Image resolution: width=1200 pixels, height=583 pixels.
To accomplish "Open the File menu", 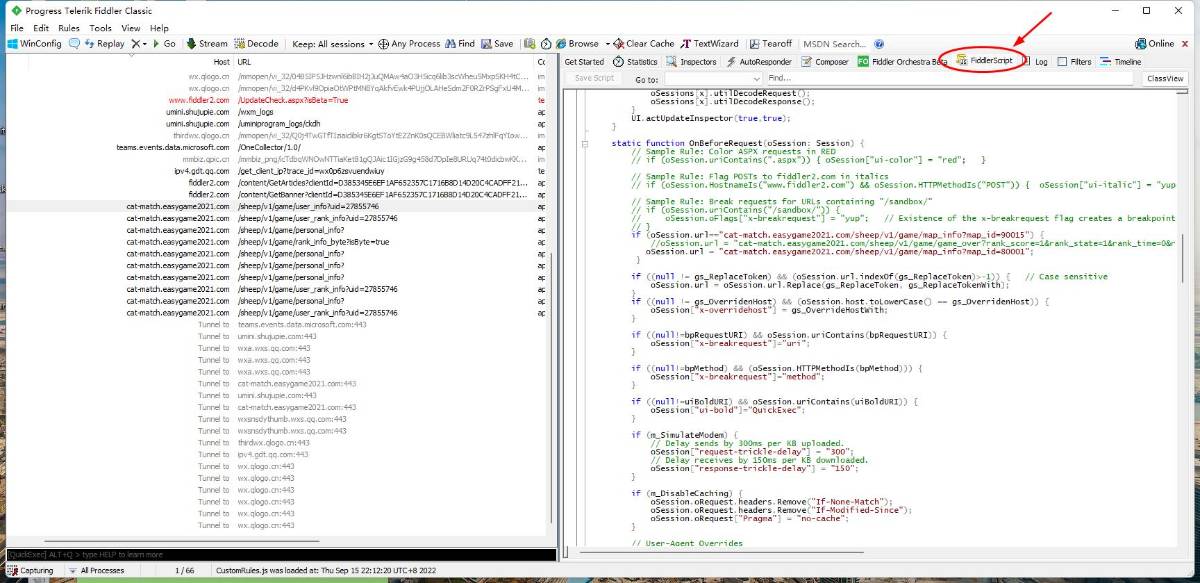I will point(17,28).
